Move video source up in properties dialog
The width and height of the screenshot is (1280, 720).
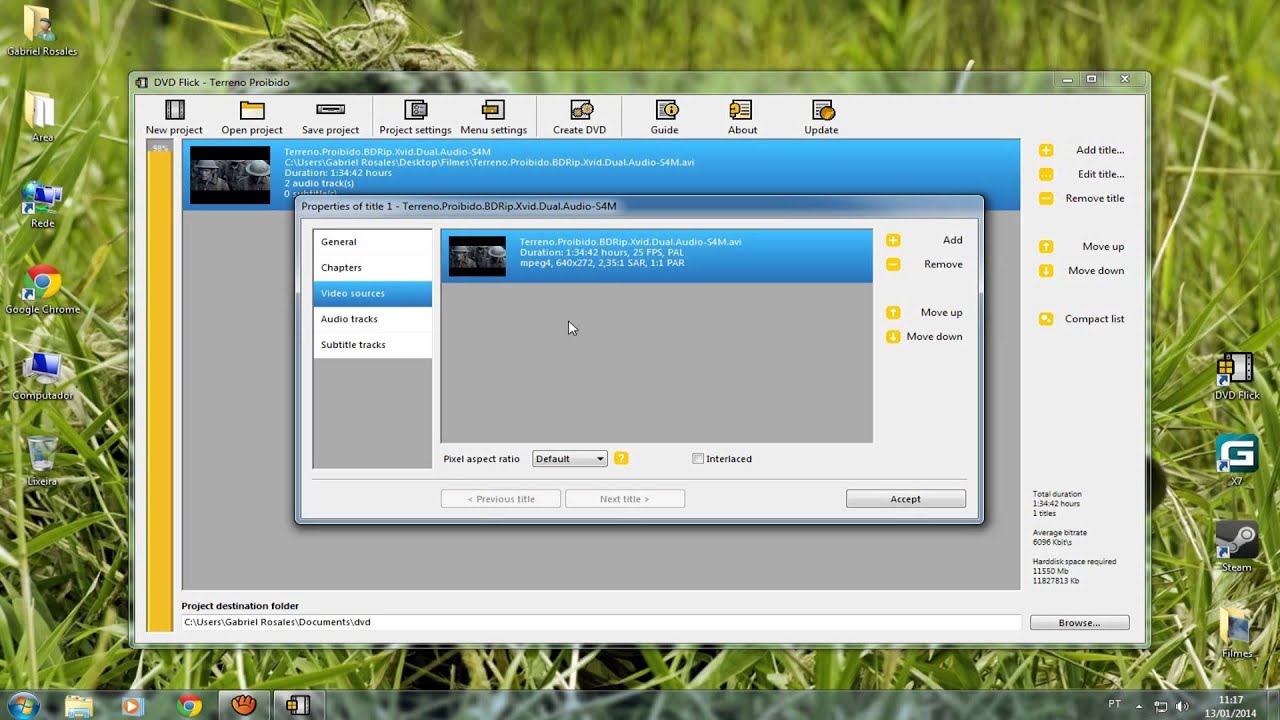click(925, 312)
